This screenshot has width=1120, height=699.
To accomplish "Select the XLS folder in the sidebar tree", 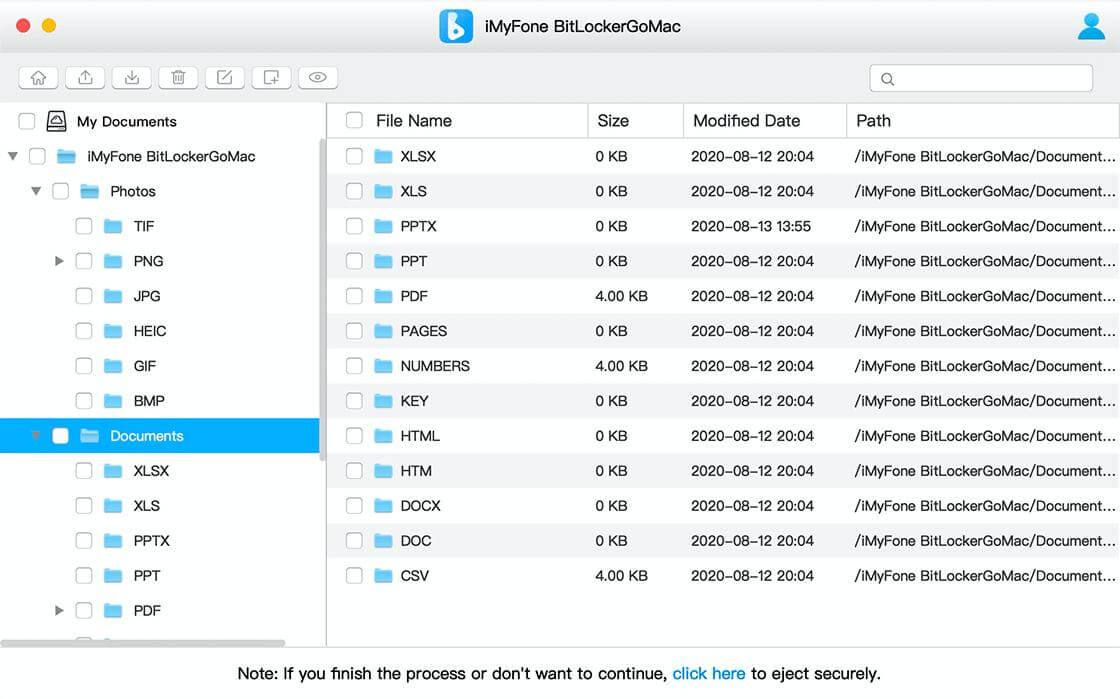I will (146, 506).
